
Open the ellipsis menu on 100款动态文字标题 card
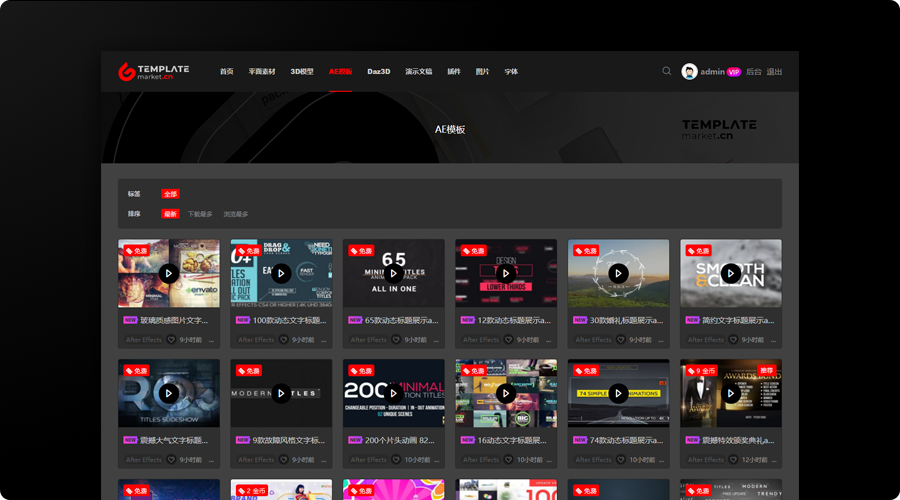pyautogui.click(x=324, y=340)
